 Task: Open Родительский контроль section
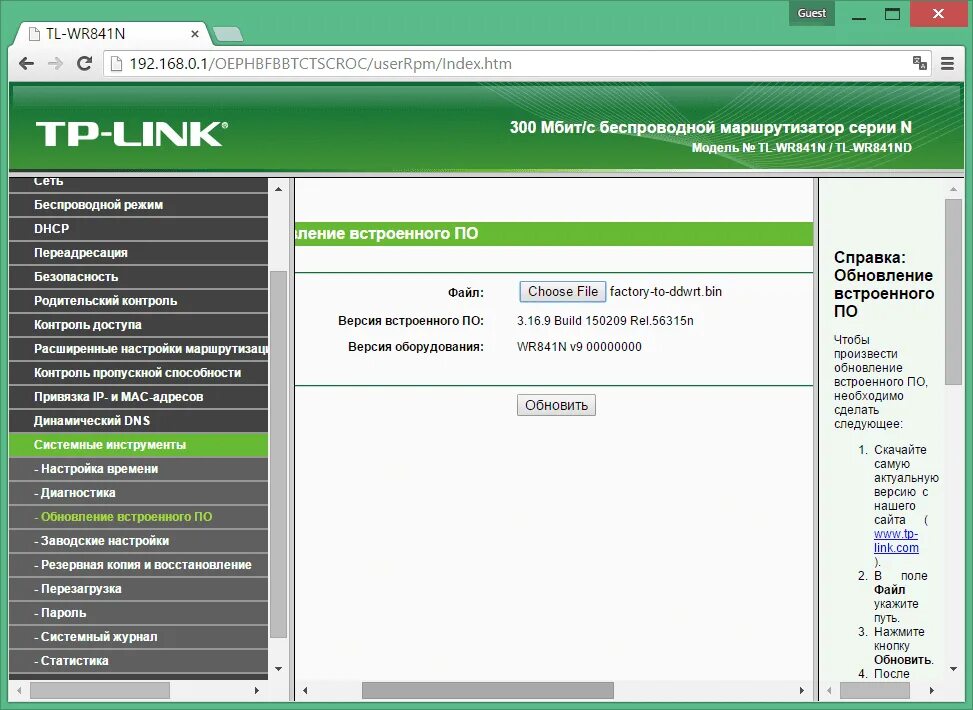pyautogui.click(x=138, y=300)
